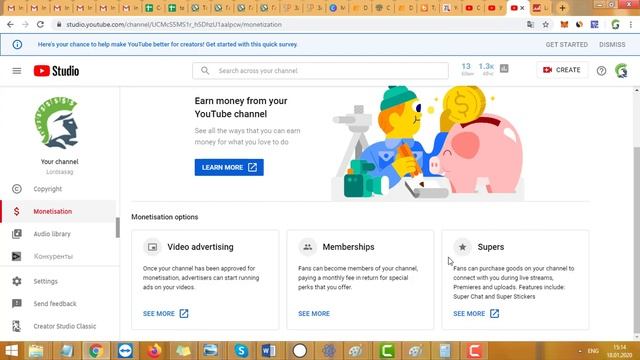The width and height of the screenshot is (640, 360).
Task: Bookmark this page with the star icon
Action: [x=546, y=24]
